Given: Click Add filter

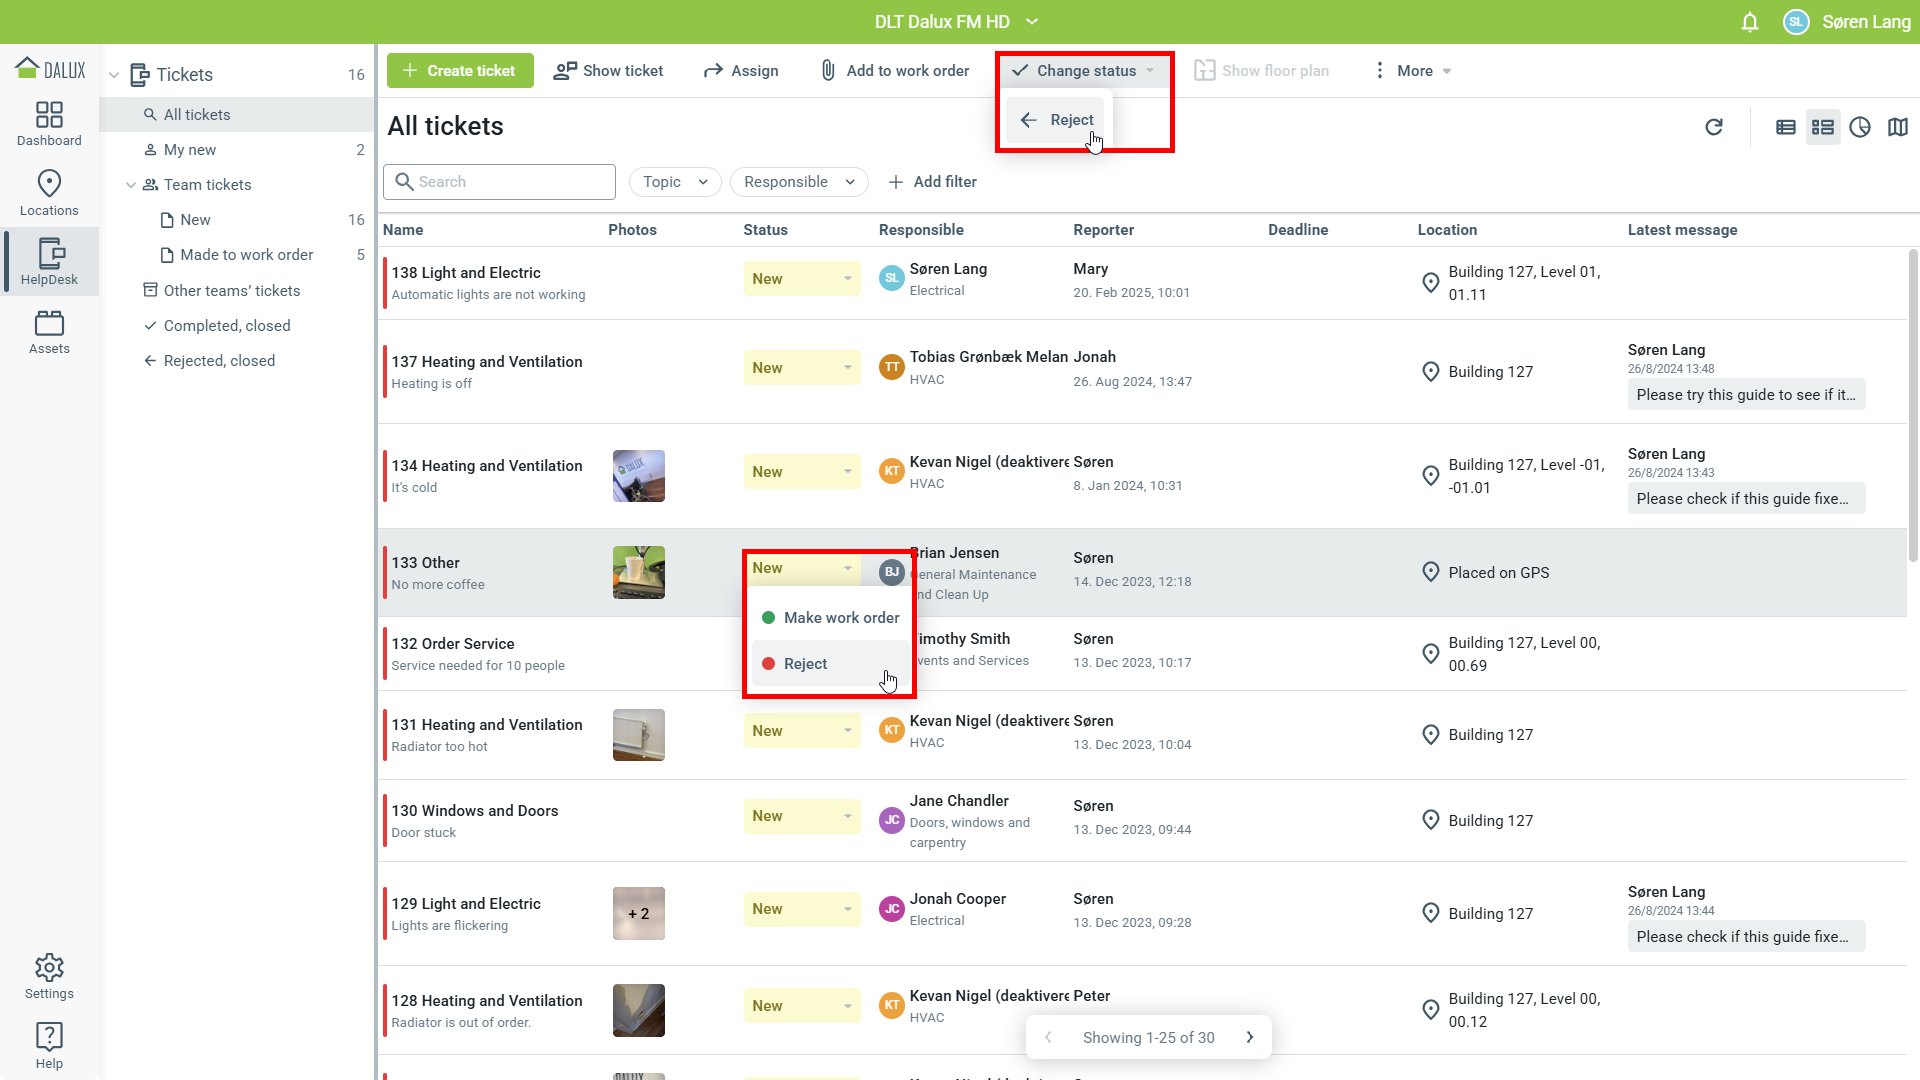Looking at the screenshot, I should pos(932,182).
